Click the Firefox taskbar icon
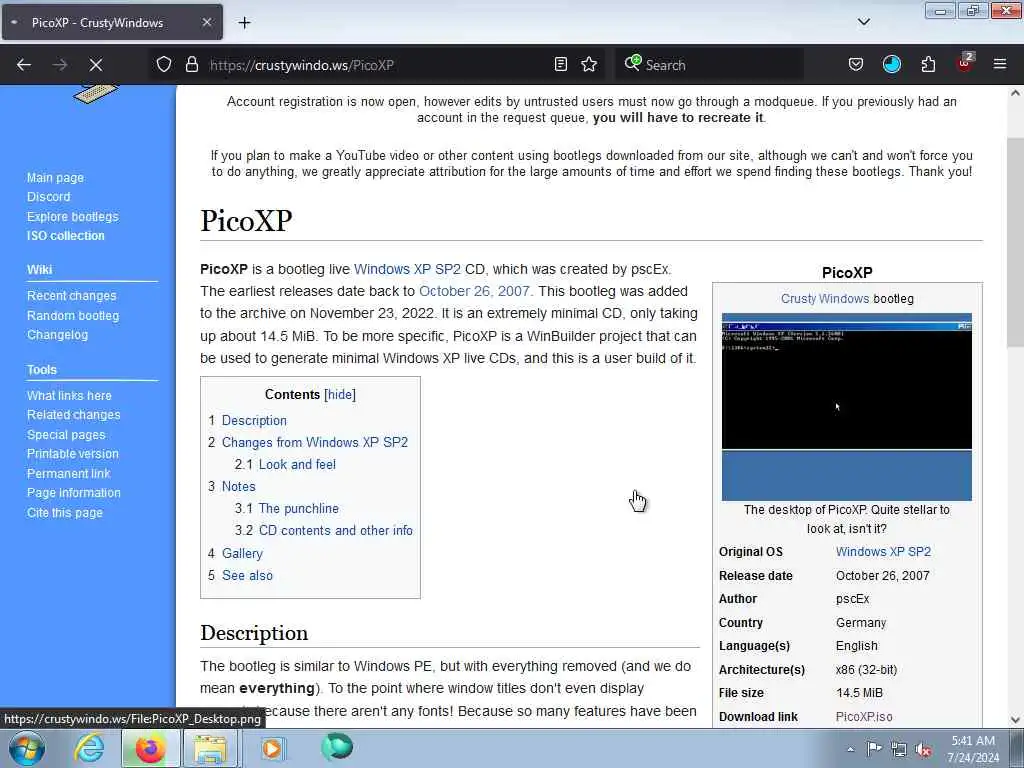Image resolution: width=1024 pixels, height=768 pixels. coord(150,748)
